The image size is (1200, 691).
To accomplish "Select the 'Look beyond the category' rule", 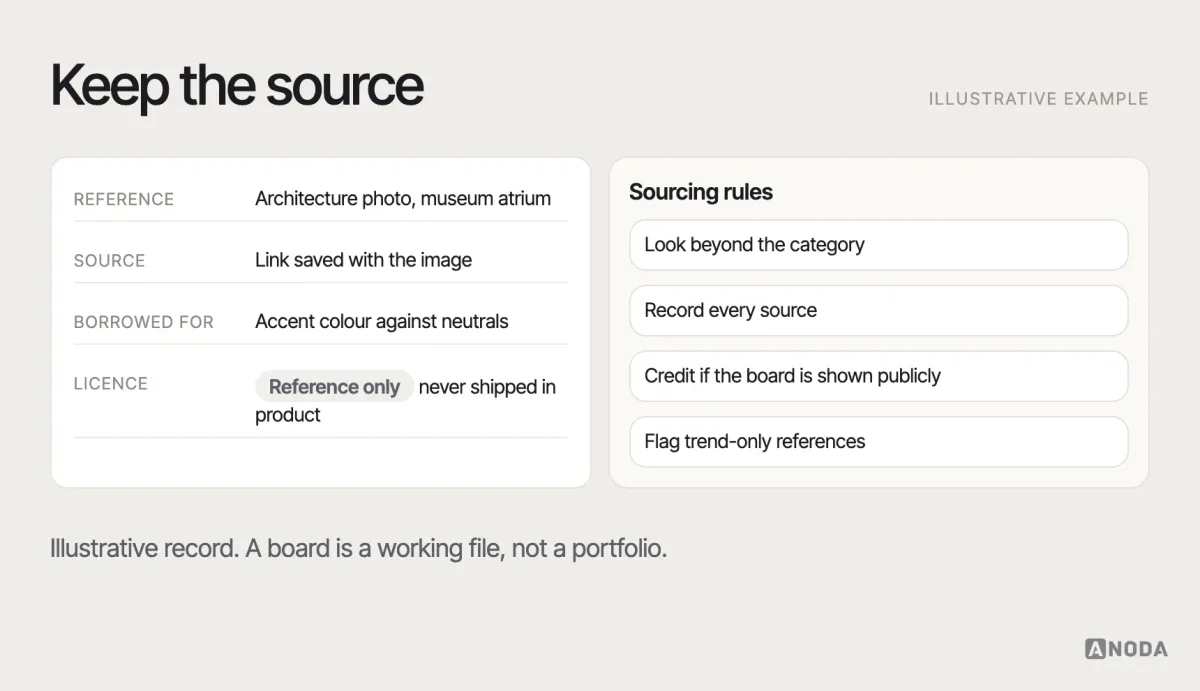I will pos(878,245).
